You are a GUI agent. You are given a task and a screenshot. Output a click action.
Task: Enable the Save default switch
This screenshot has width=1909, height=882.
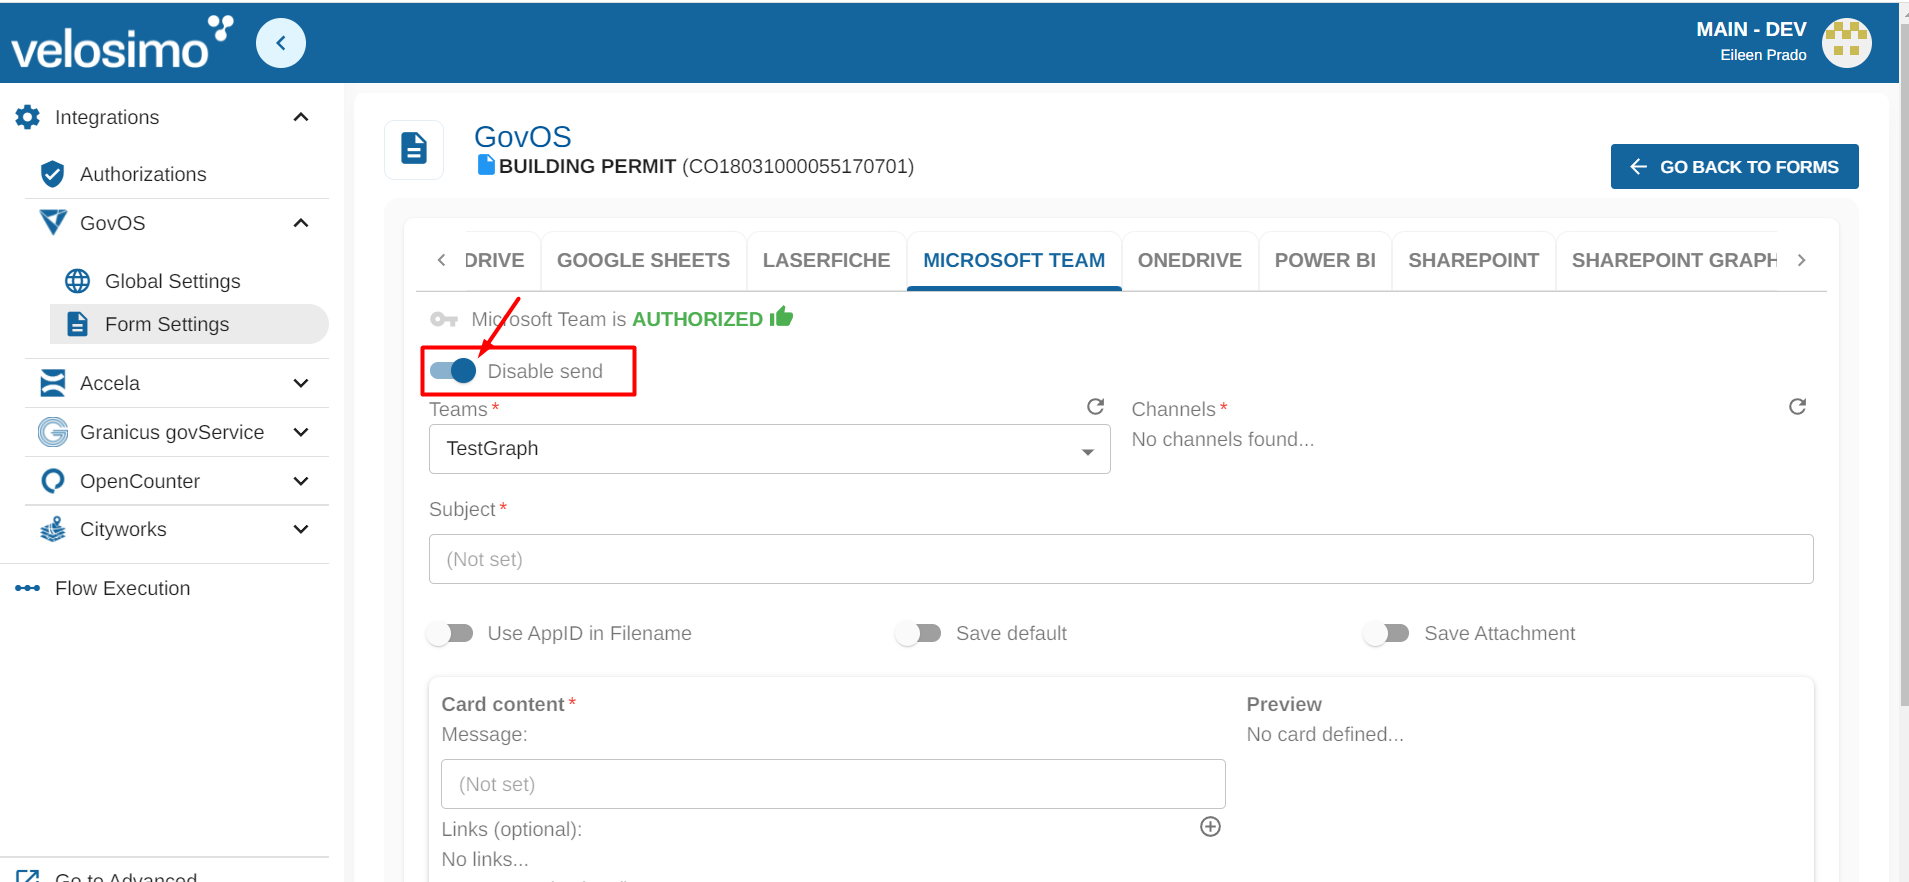coord(918,633)
